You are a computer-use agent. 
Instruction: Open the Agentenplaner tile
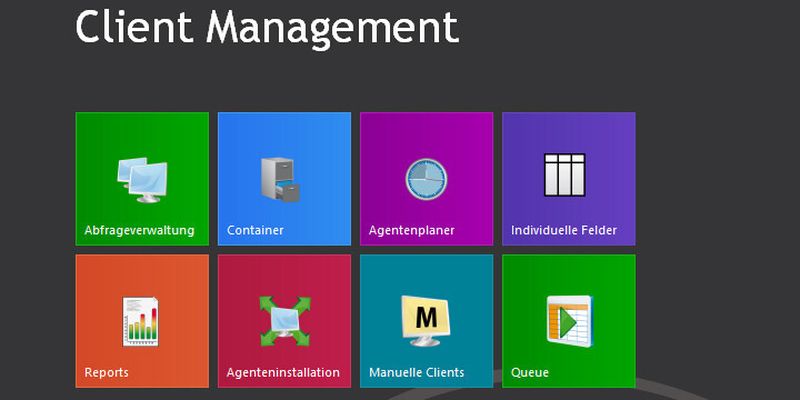click(427, 179)
